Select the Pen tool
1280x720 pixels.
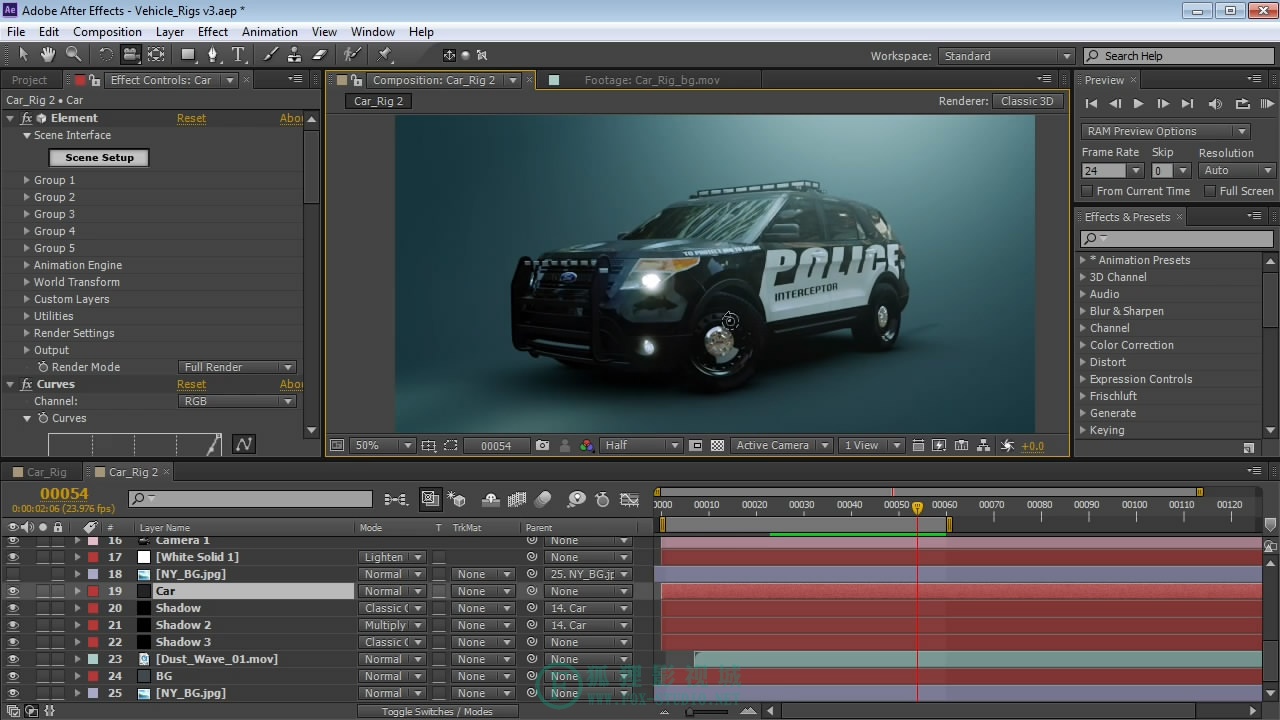212,55
